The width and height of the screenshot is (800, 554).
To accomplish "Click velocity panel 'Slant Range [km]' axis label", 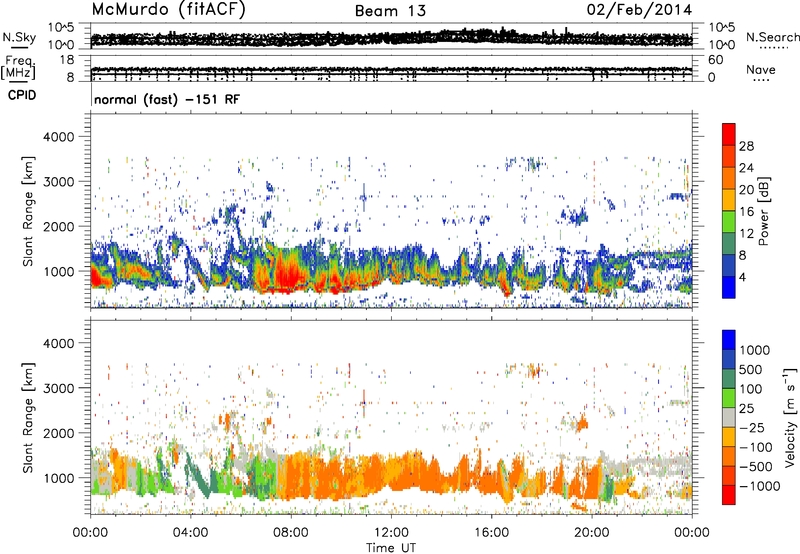I will pos(28,417).
